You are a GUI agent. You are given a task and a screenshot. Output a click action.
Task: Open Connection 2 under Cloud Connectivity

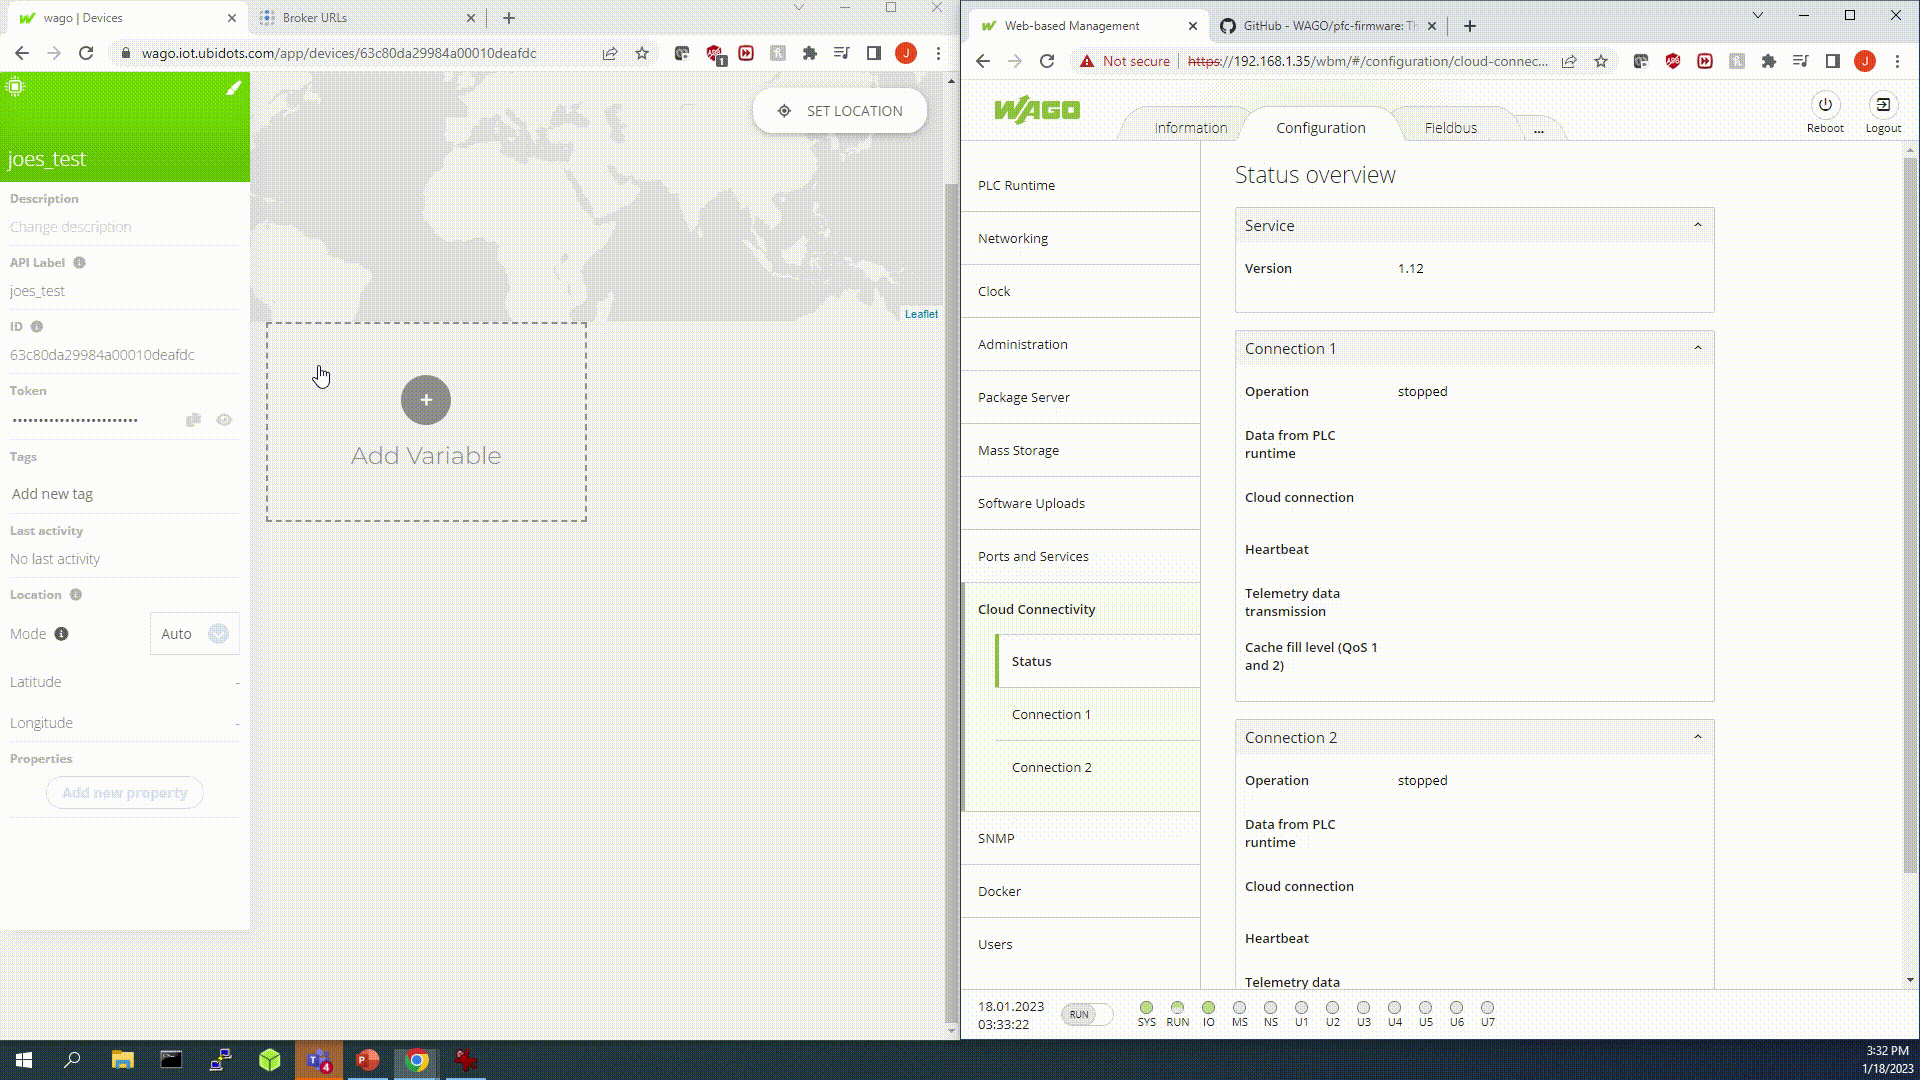pos(1098,767)
